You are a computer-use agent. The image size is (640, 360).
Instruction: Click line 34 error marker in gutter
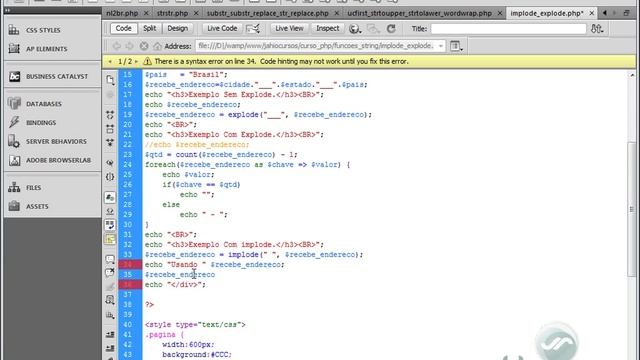pos(130,264)
